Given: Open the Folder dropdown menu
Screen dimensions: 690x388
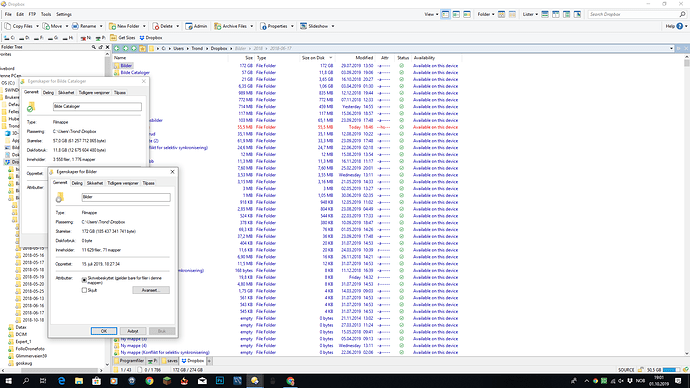Looking at the screenshot, I should [x=486, y=15].
